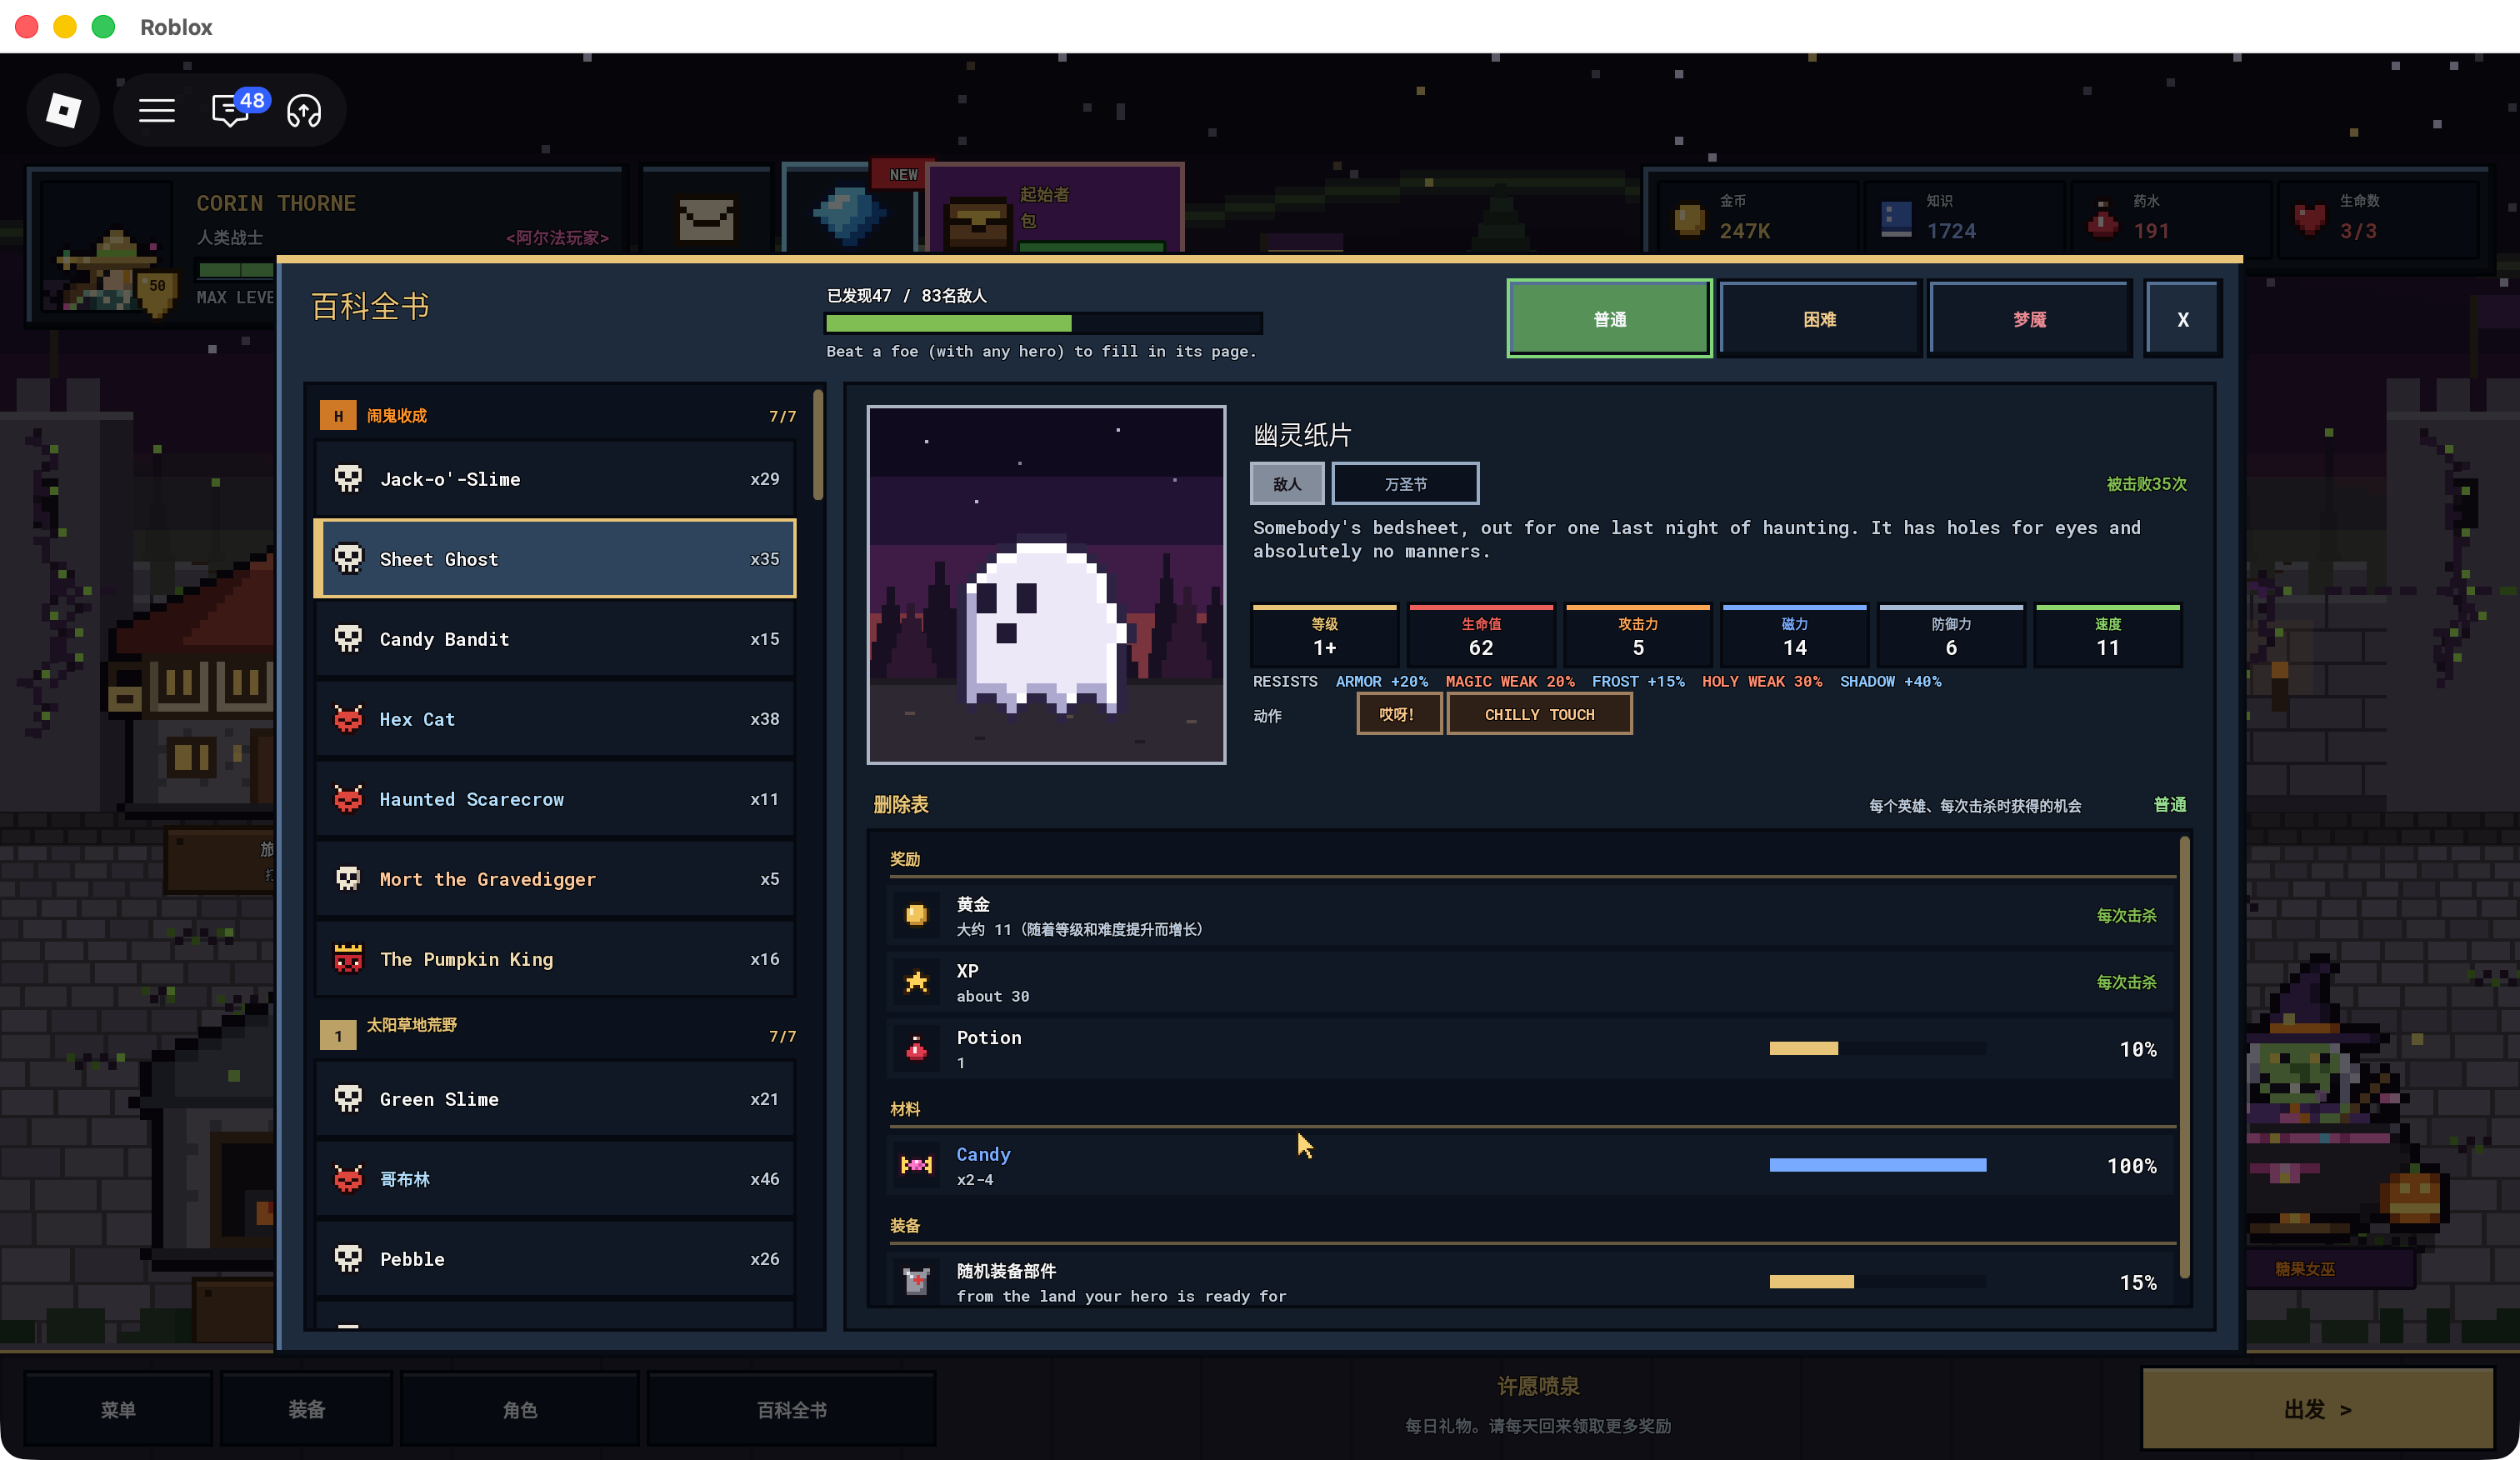Click the Roblox logo icon
The width and height of the screenshot is (2520, 1460).
point(64,110)
